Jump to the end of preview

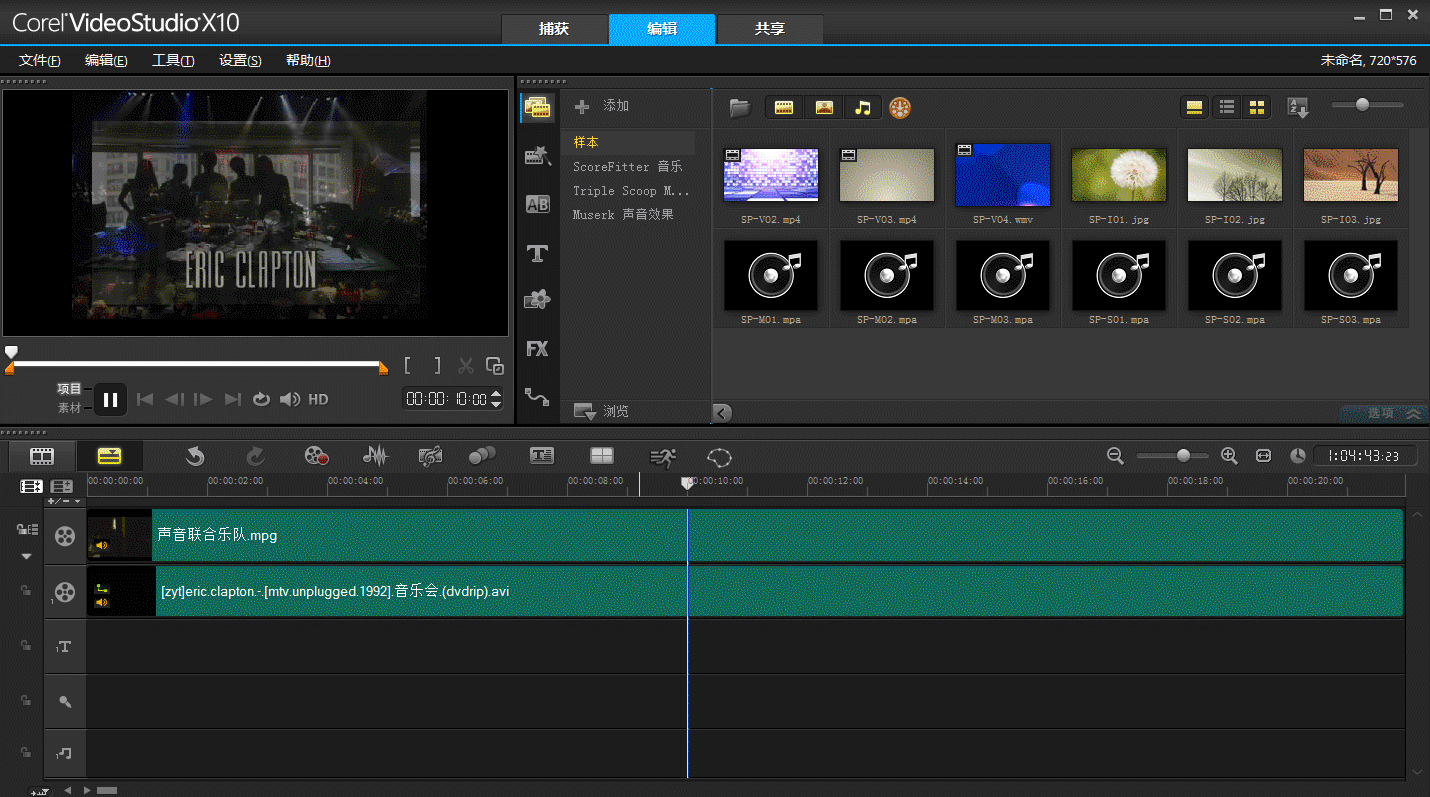233,399
